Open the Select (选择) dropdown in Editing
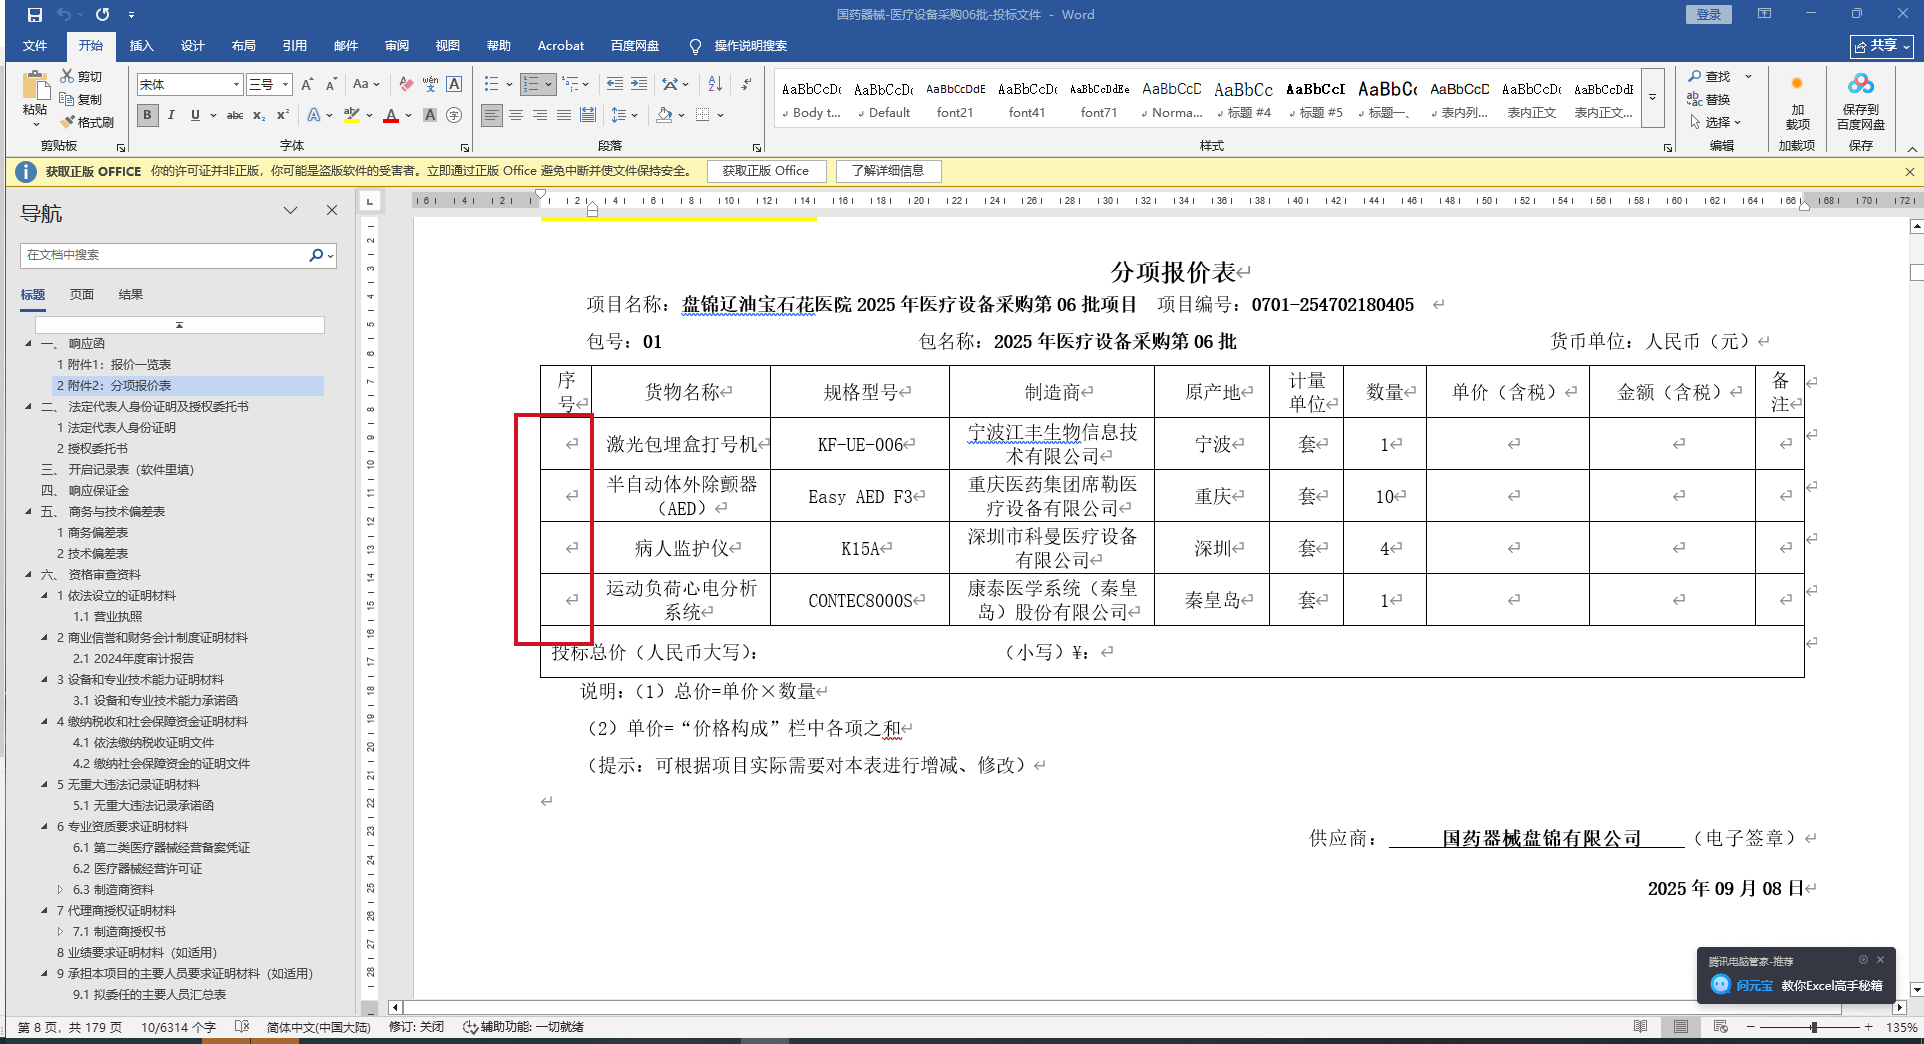This screenshot has height=1044, width=1924. (x=1716, y=122)
